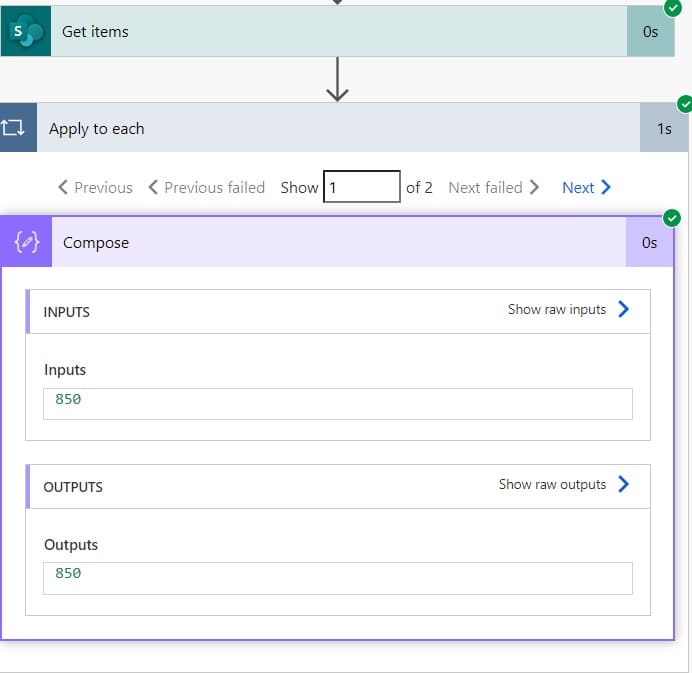Screen dimensions: 692x673
Task: Click the Compose curly-brace icon
Action: click(26, 242)
